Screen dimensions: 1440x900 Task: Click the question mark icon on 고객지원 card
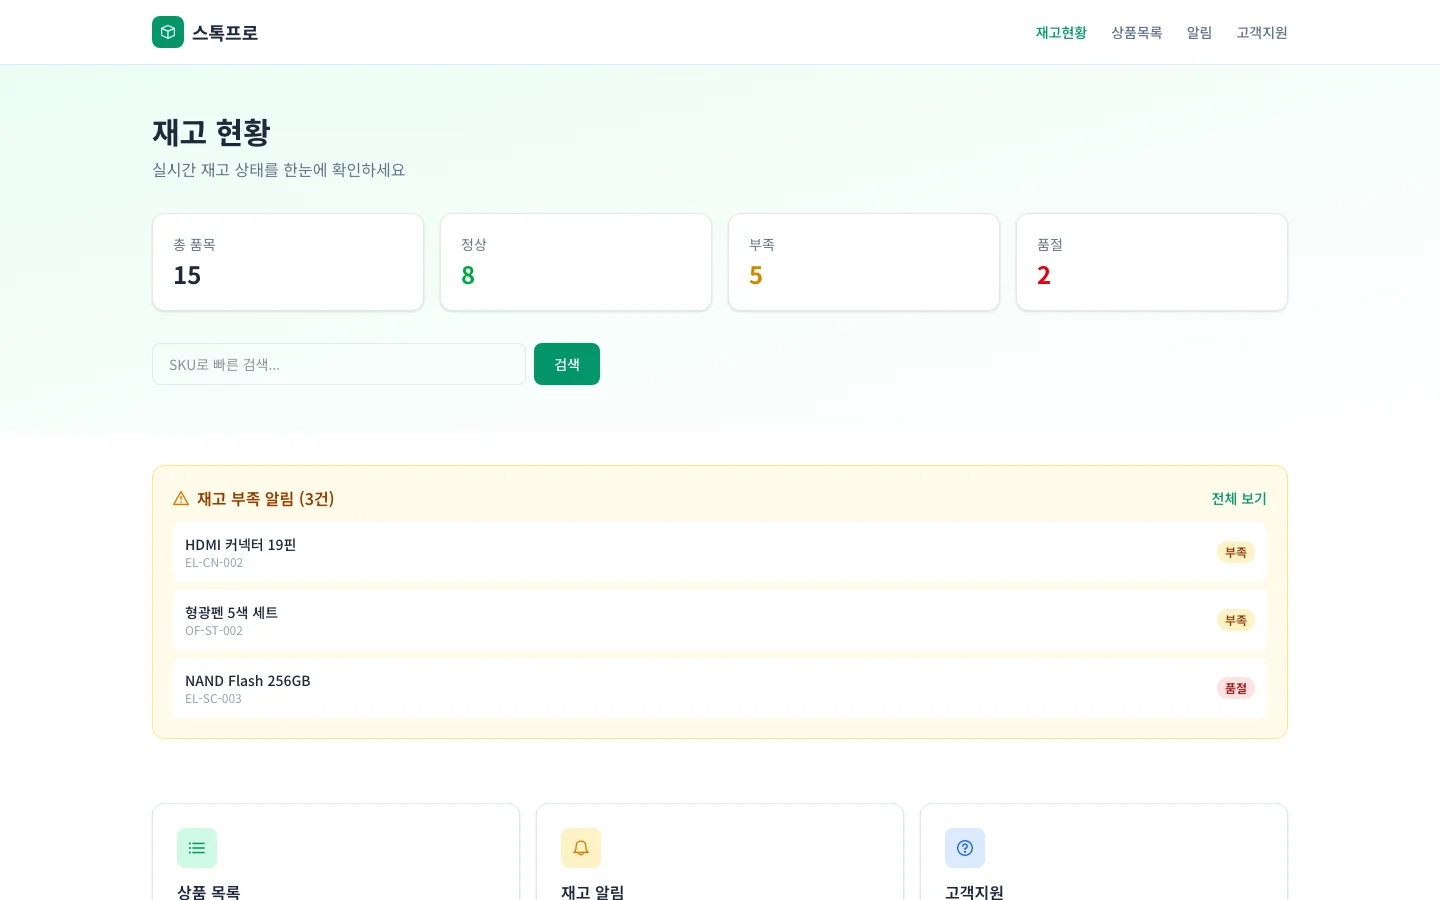(x=965, y=847)
